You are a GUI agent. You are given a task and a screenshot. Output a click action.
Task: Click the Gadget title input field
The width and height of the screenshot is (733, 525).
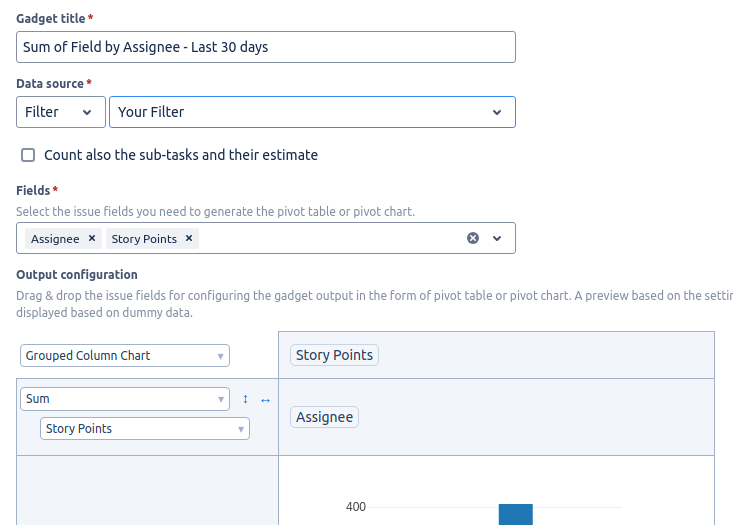266,47
